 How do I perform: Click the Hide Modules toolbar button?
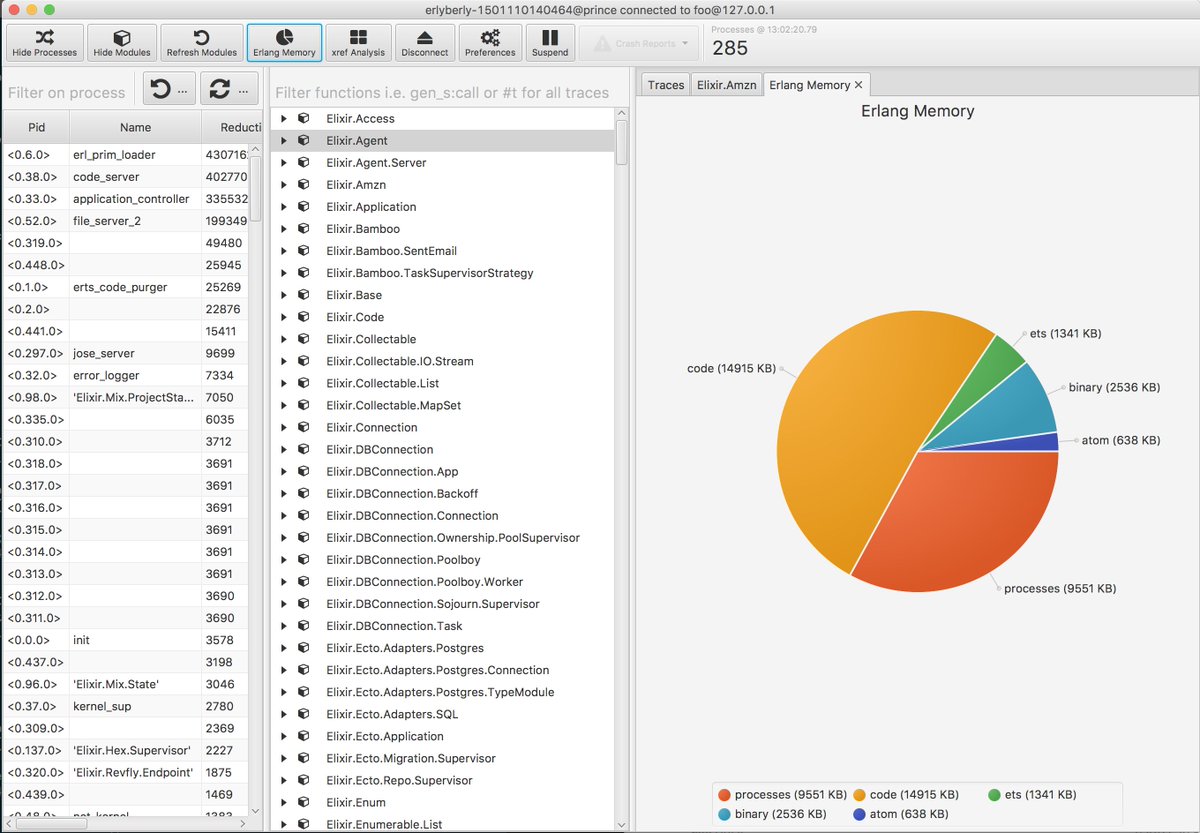[x=122, y=42]
